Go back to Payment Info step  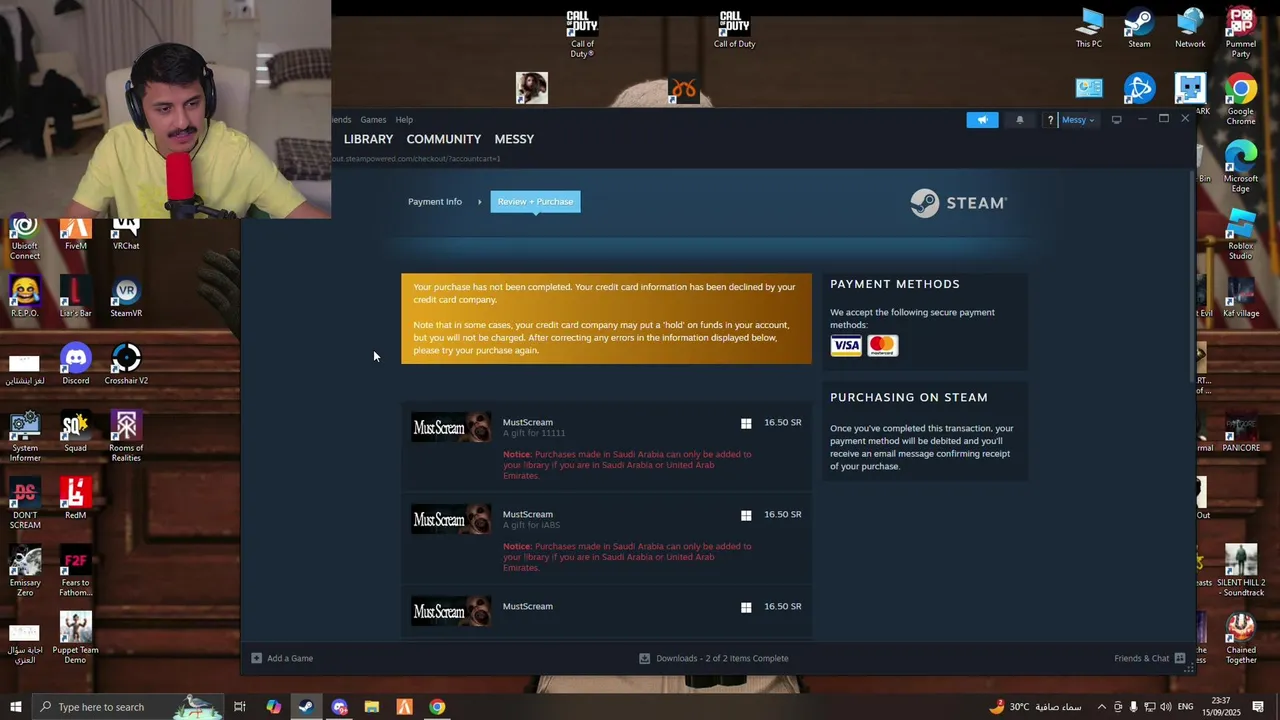435,202
